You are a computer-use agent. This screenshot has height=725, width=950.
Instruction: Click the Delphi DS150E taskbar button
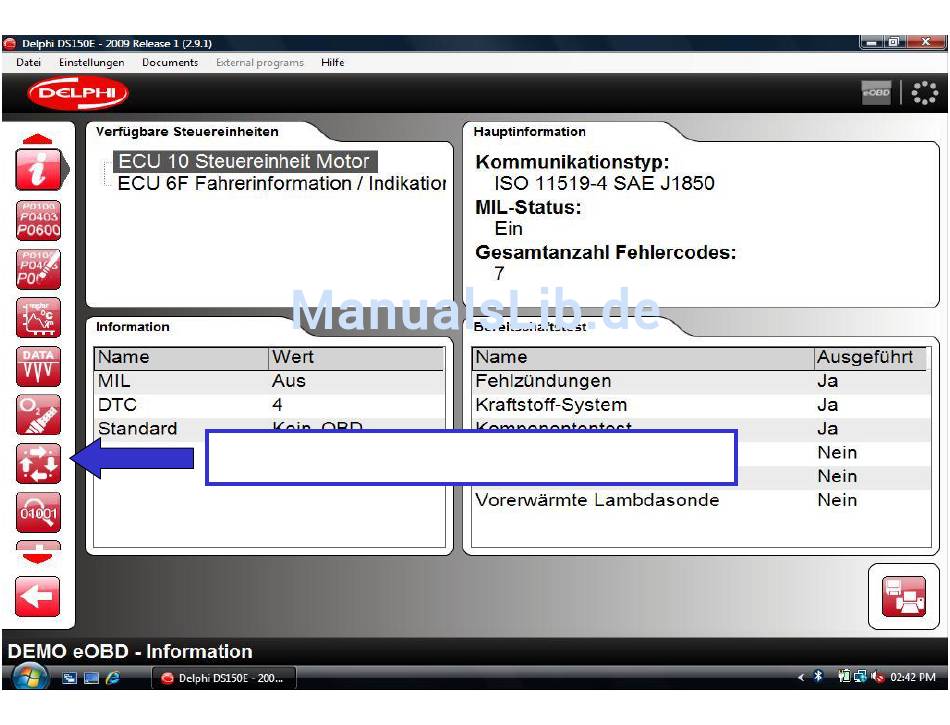pyautogui.click(x=224, y=678)
